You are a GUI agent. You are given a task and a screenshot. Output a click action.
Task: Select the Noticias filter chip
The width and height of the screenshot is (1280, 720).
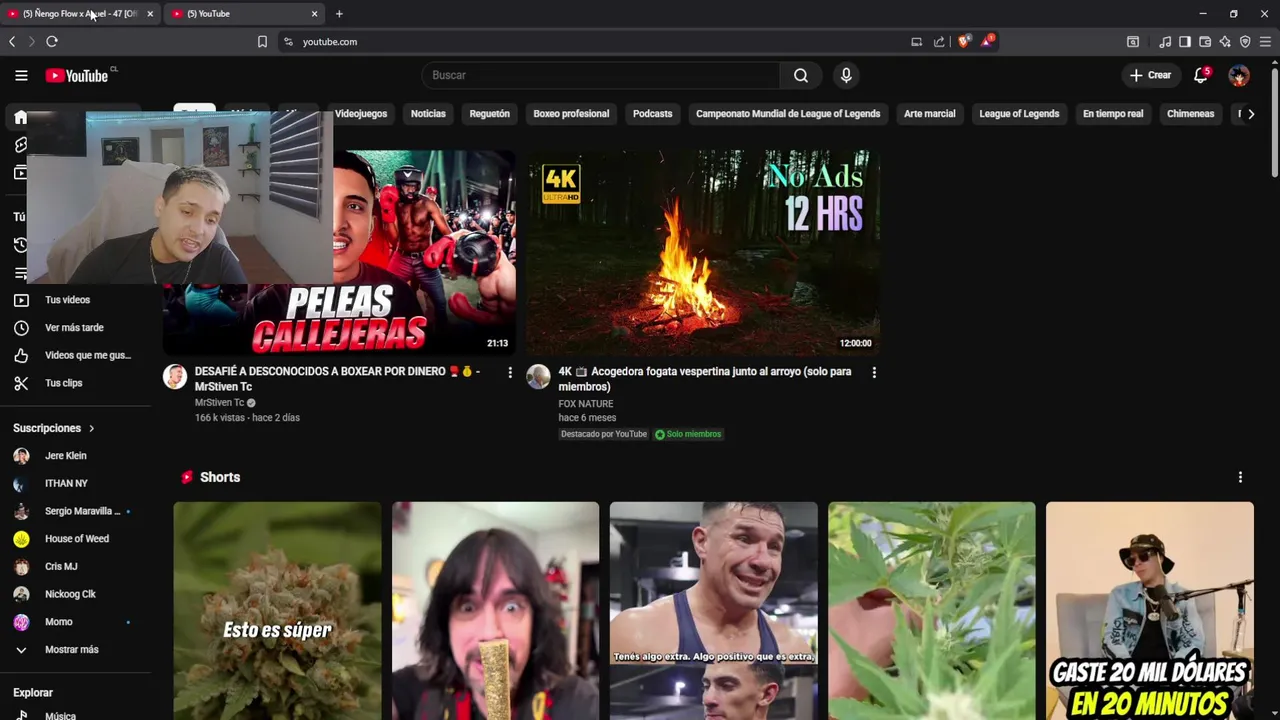(x=428, y=113)
